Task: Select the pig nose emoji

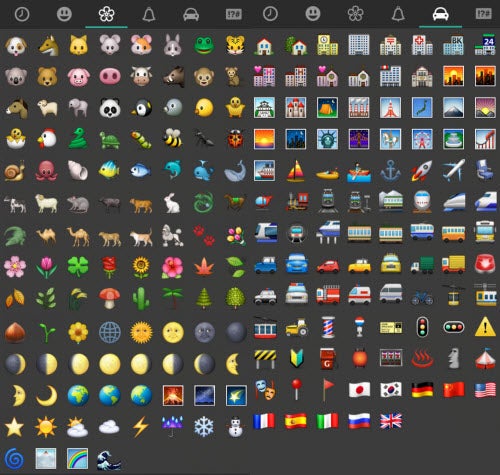Action: tap(110, 76)
